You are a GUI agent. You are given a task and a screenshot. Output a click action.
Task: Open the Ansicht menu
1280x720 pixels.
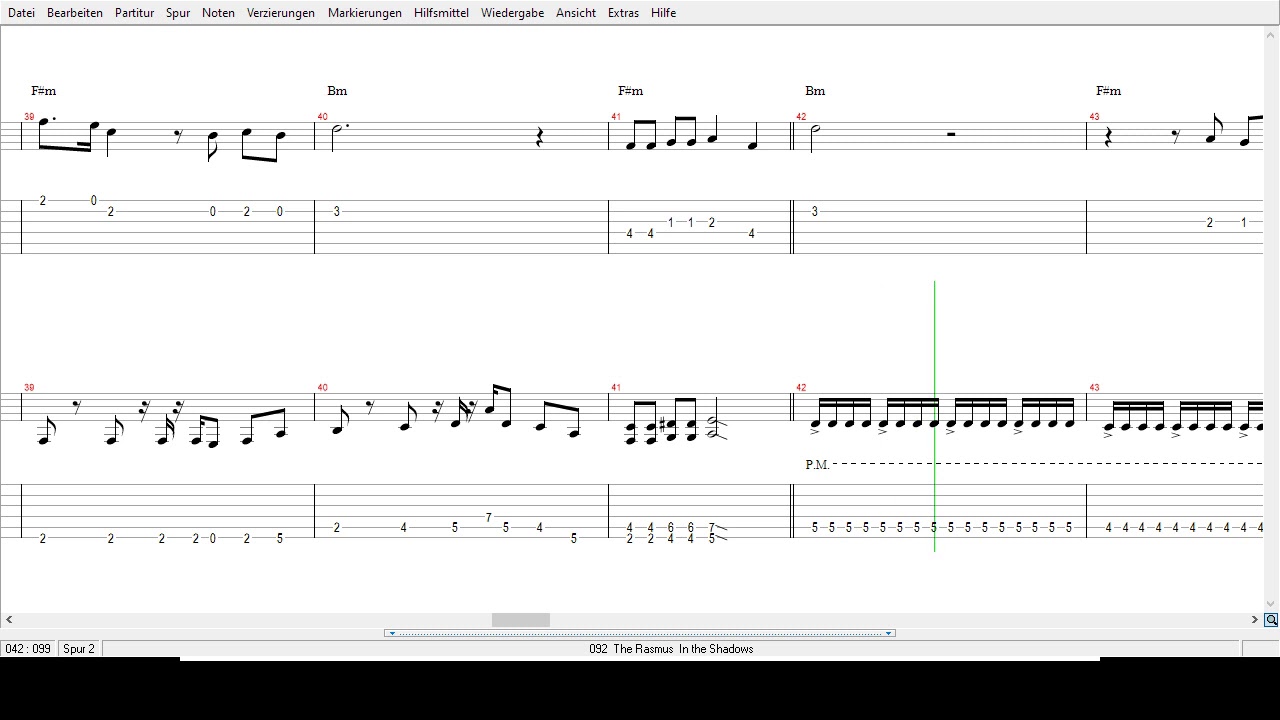tap(576, 13)
